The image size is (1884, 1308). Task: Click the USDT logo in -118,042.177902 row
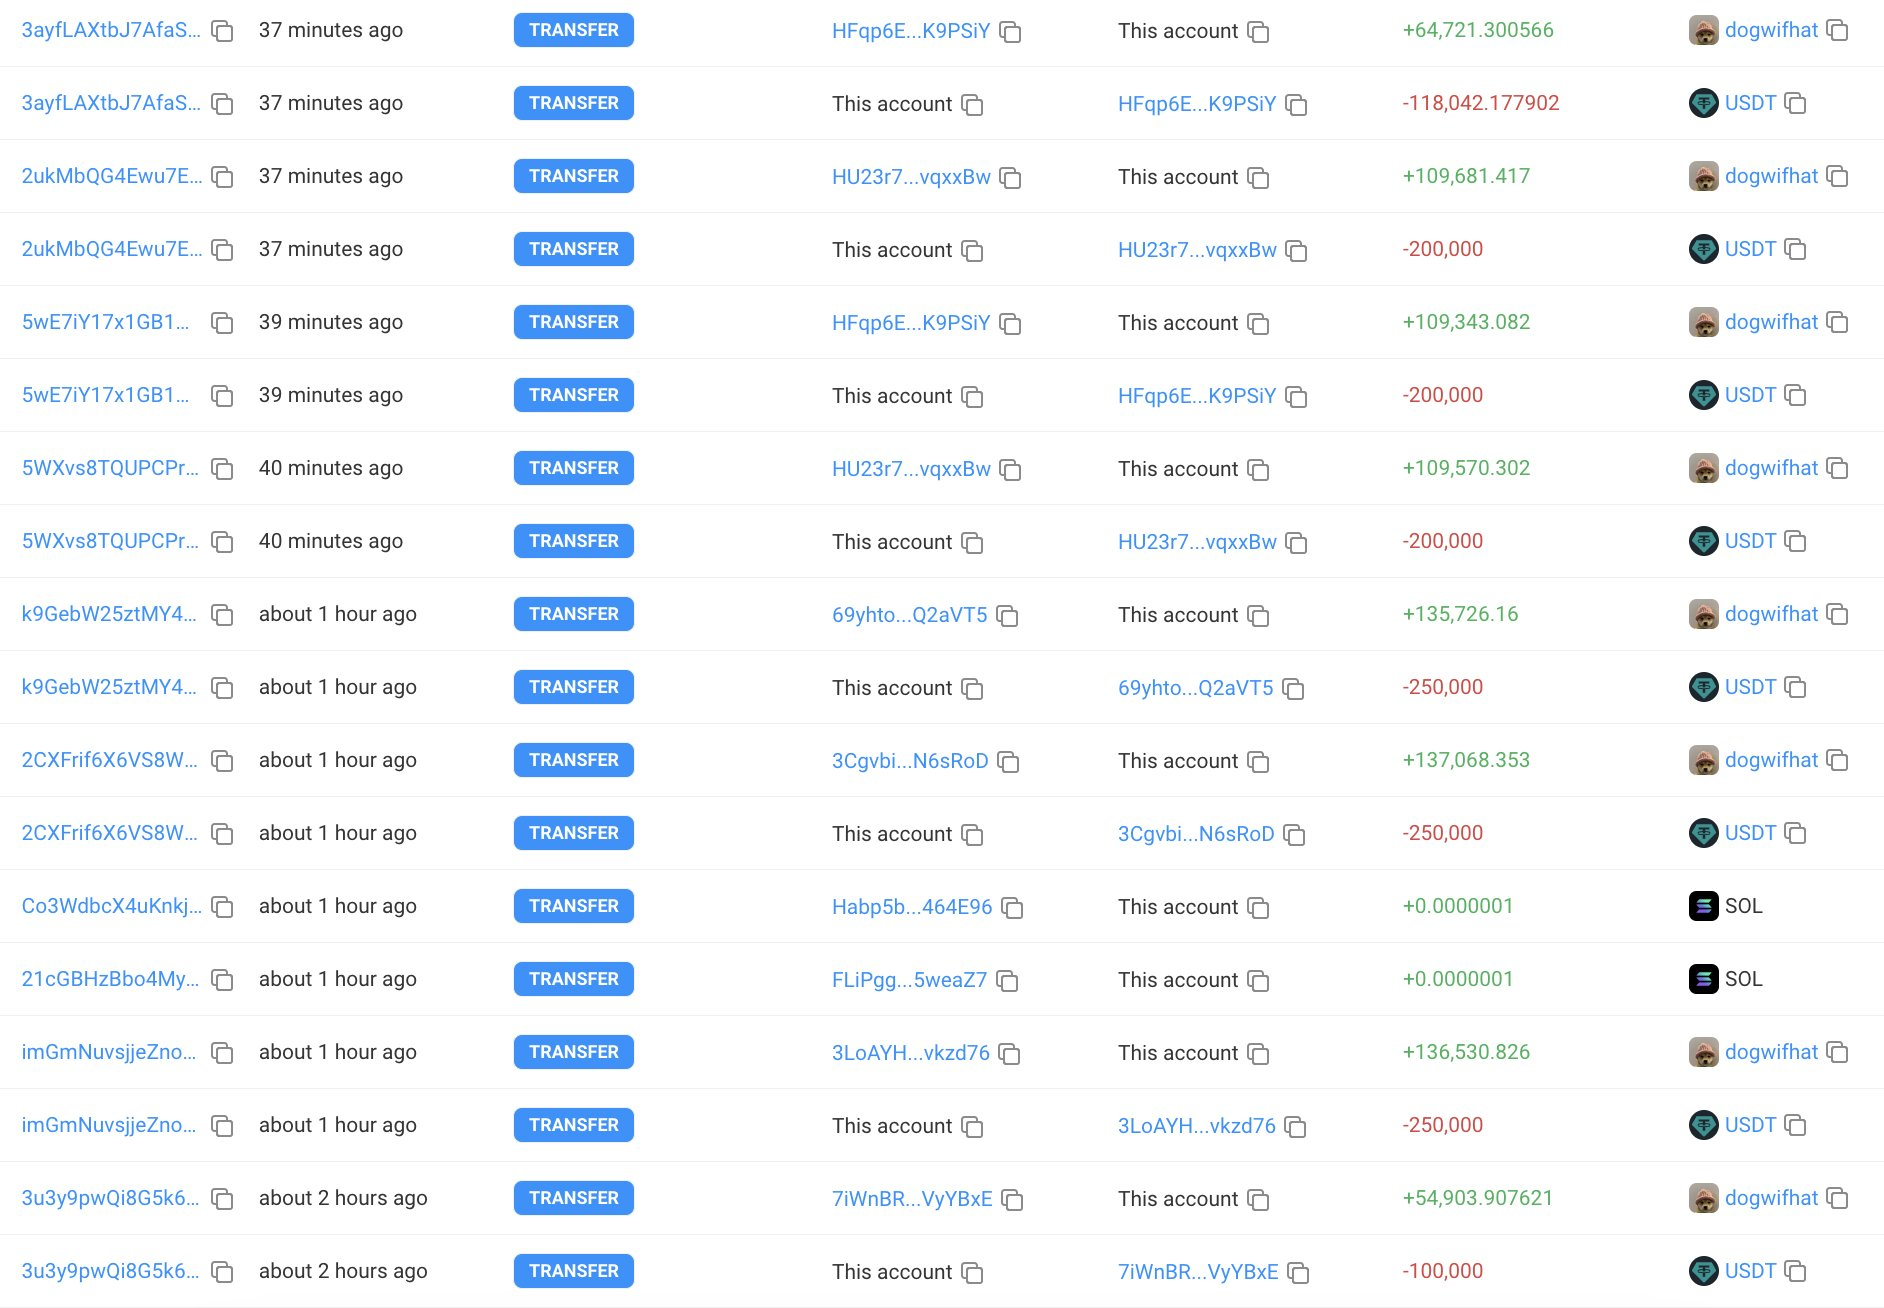pos(1704,104)
